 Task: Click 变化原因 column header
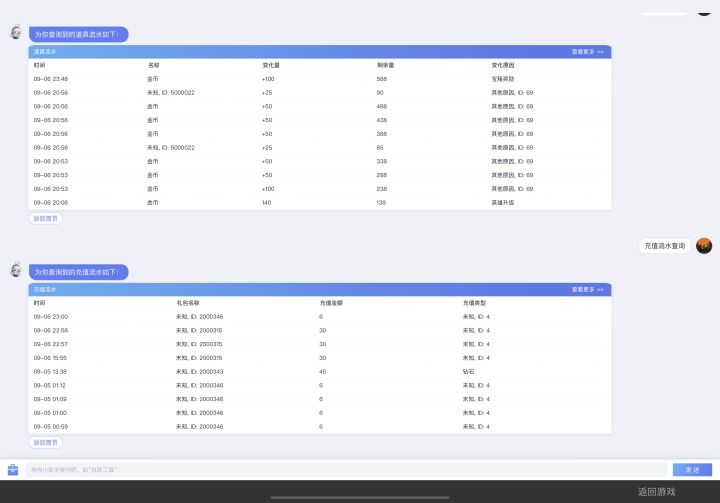tap(503, 65)
